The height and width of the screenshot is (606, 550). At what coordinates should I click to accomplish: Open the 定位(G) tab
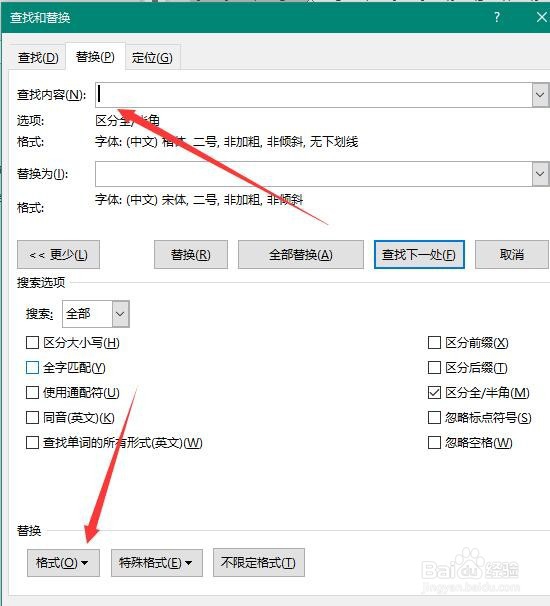tap(152, 58)
